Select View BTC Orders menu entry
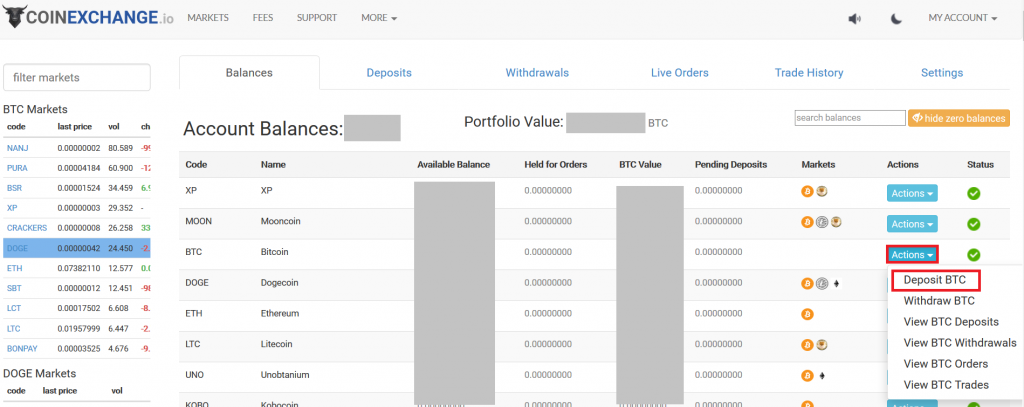1024x407 pixels. point(946,363)
